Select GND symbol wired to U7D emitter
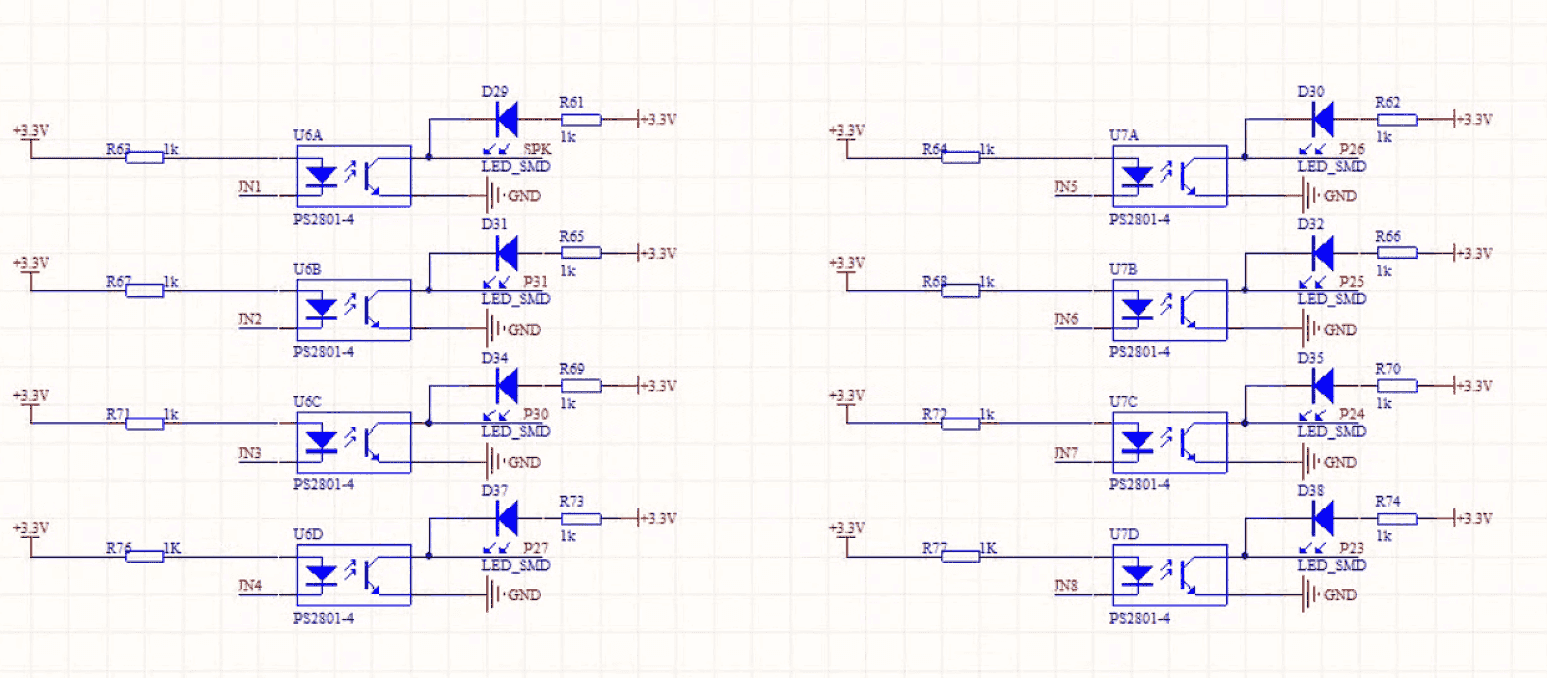The height and width of the screenshot is (678, 1547). (x=1329, y=595)
